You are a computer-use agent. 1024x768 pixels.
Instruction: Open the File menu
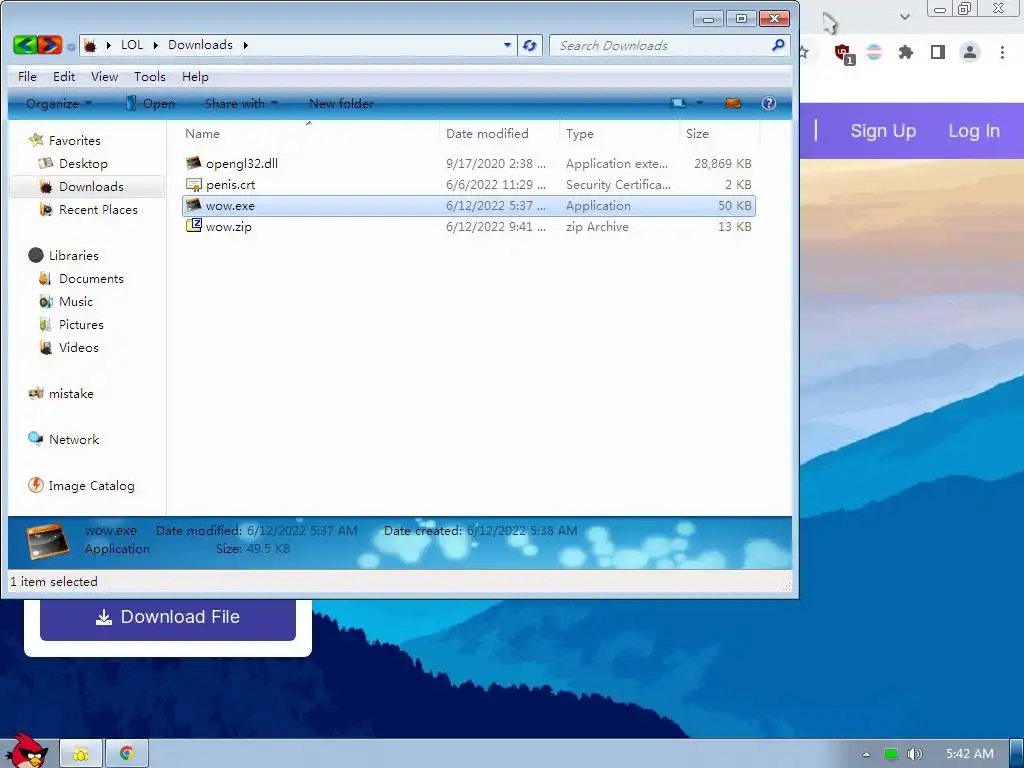[27, 76]
